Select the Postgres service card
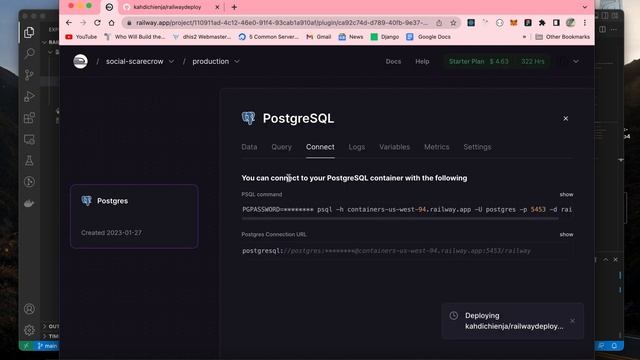Viewport: 640px width, 360px height. pos(134,216)
